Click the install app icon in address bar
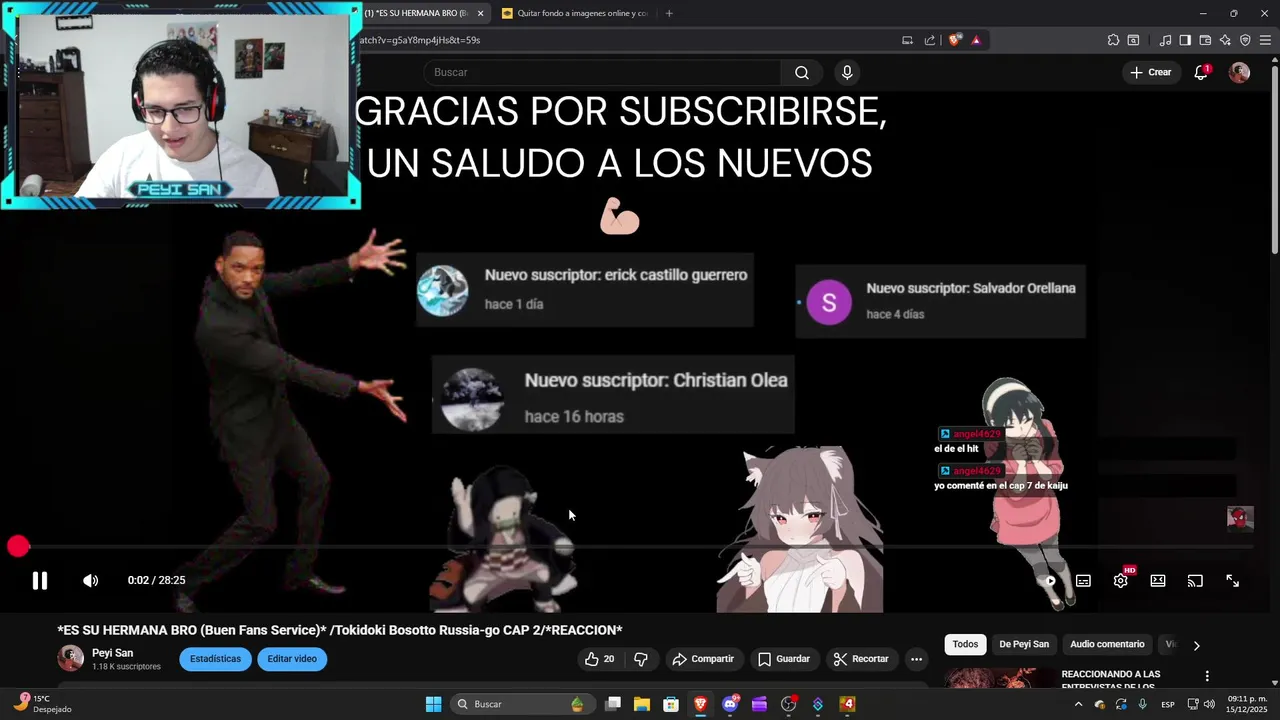The width and height of the screenshot is (1280, 720). pos(907,40)
